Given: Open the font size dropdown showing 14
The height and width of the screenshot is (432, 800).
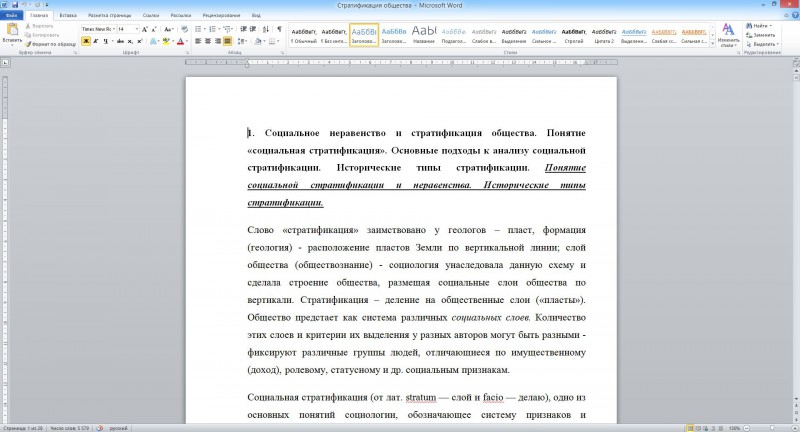Looking at the screenshot, I should [137, 29].
